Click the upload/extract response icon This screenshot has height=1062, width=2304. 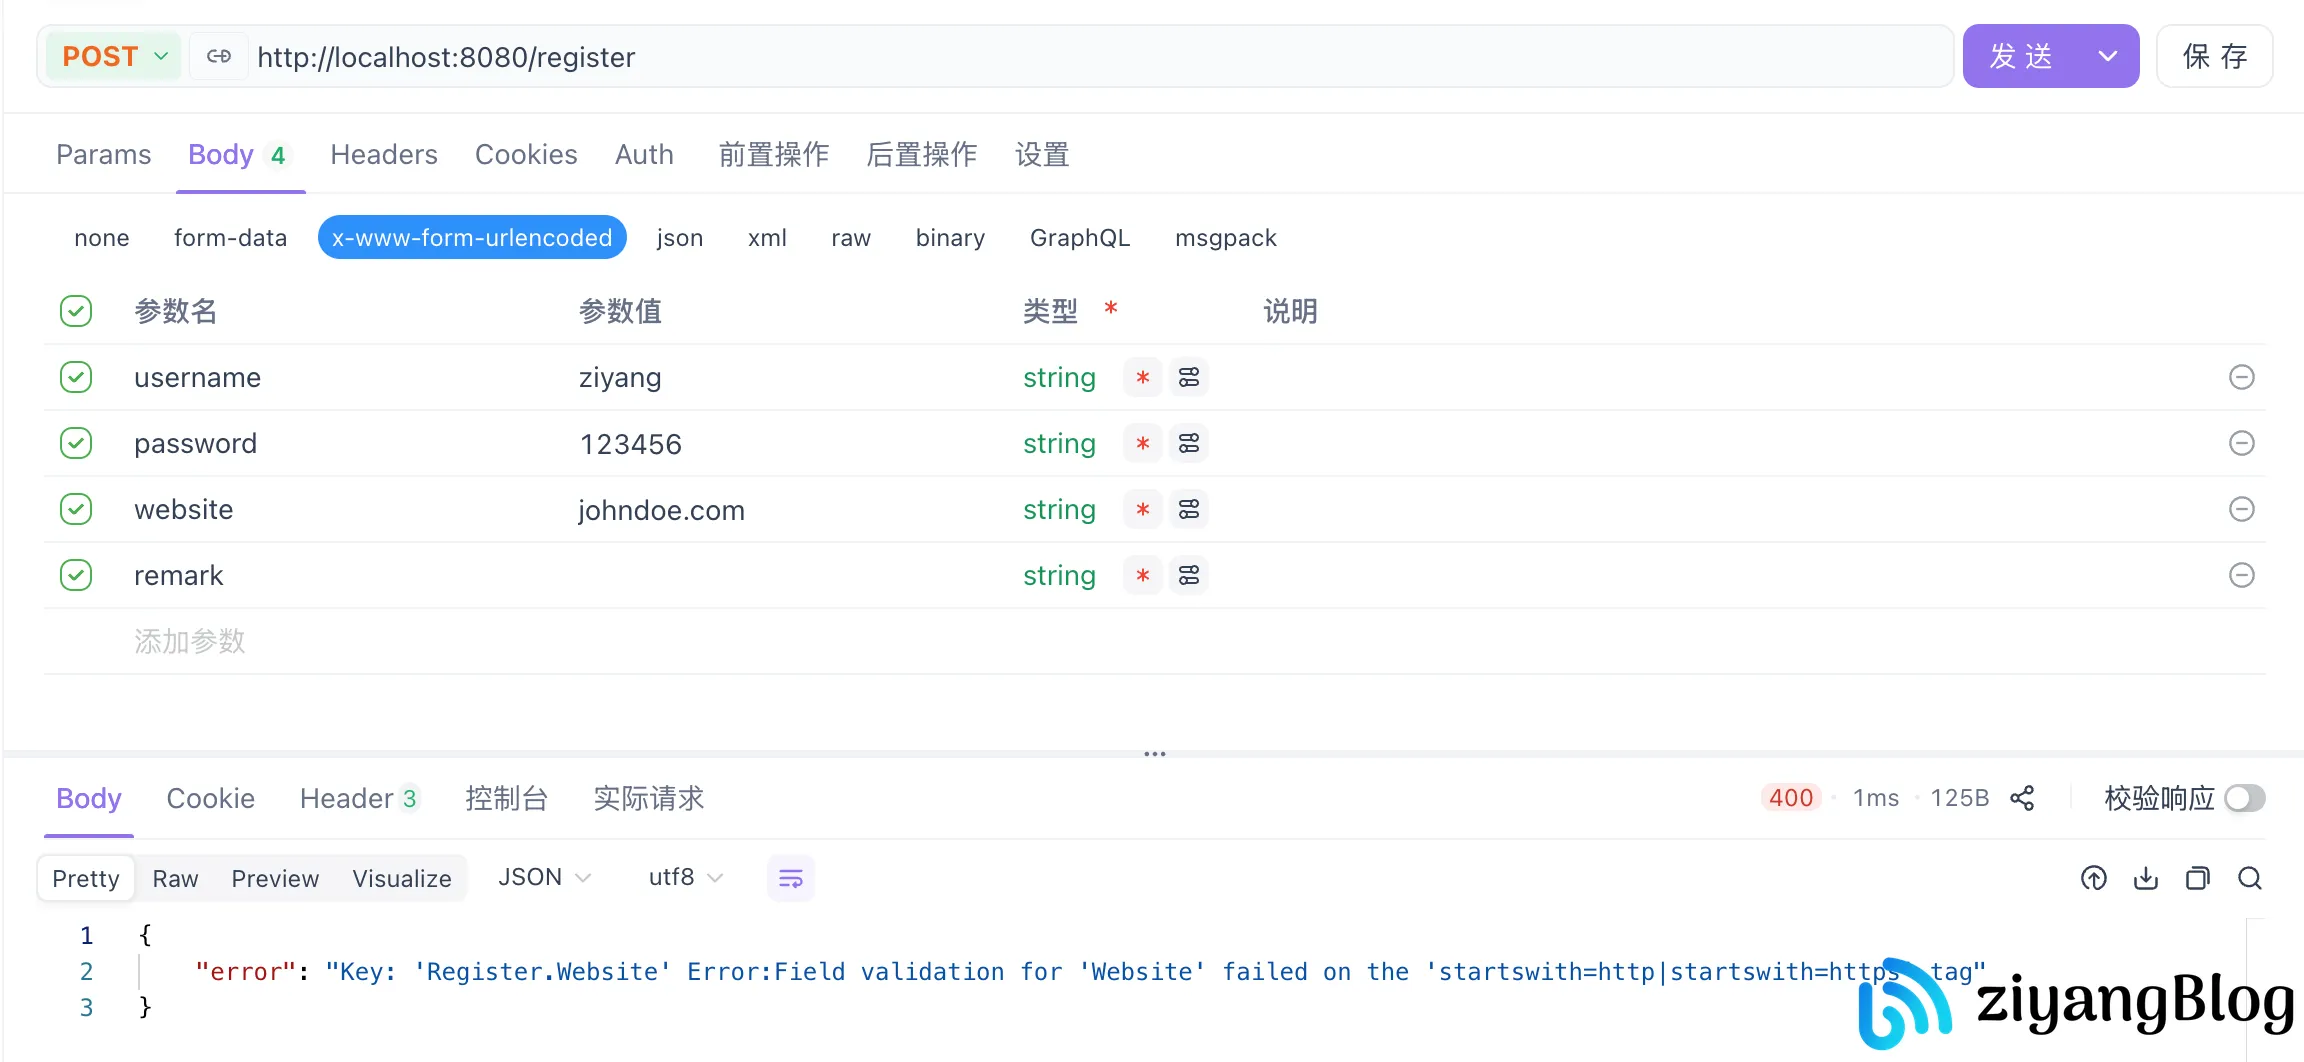coord(2093,878)
